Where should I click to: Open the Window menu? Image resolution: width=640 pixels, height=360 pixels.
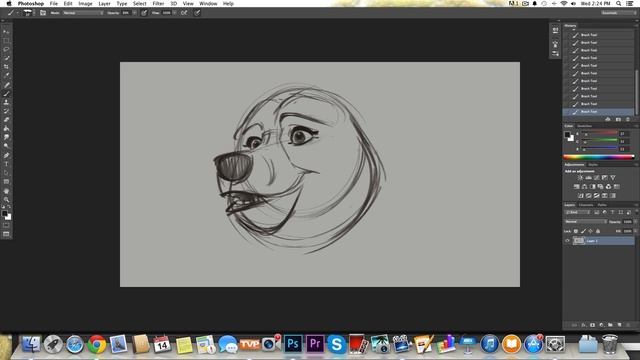click(208, 4)
